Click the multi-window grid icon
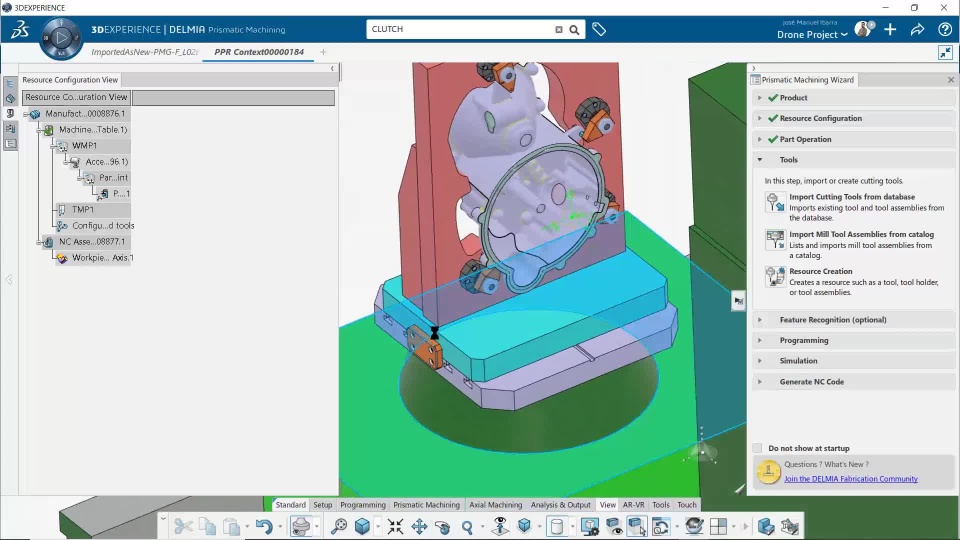Viewport: 960px width, 540px height. pos(718,527)
